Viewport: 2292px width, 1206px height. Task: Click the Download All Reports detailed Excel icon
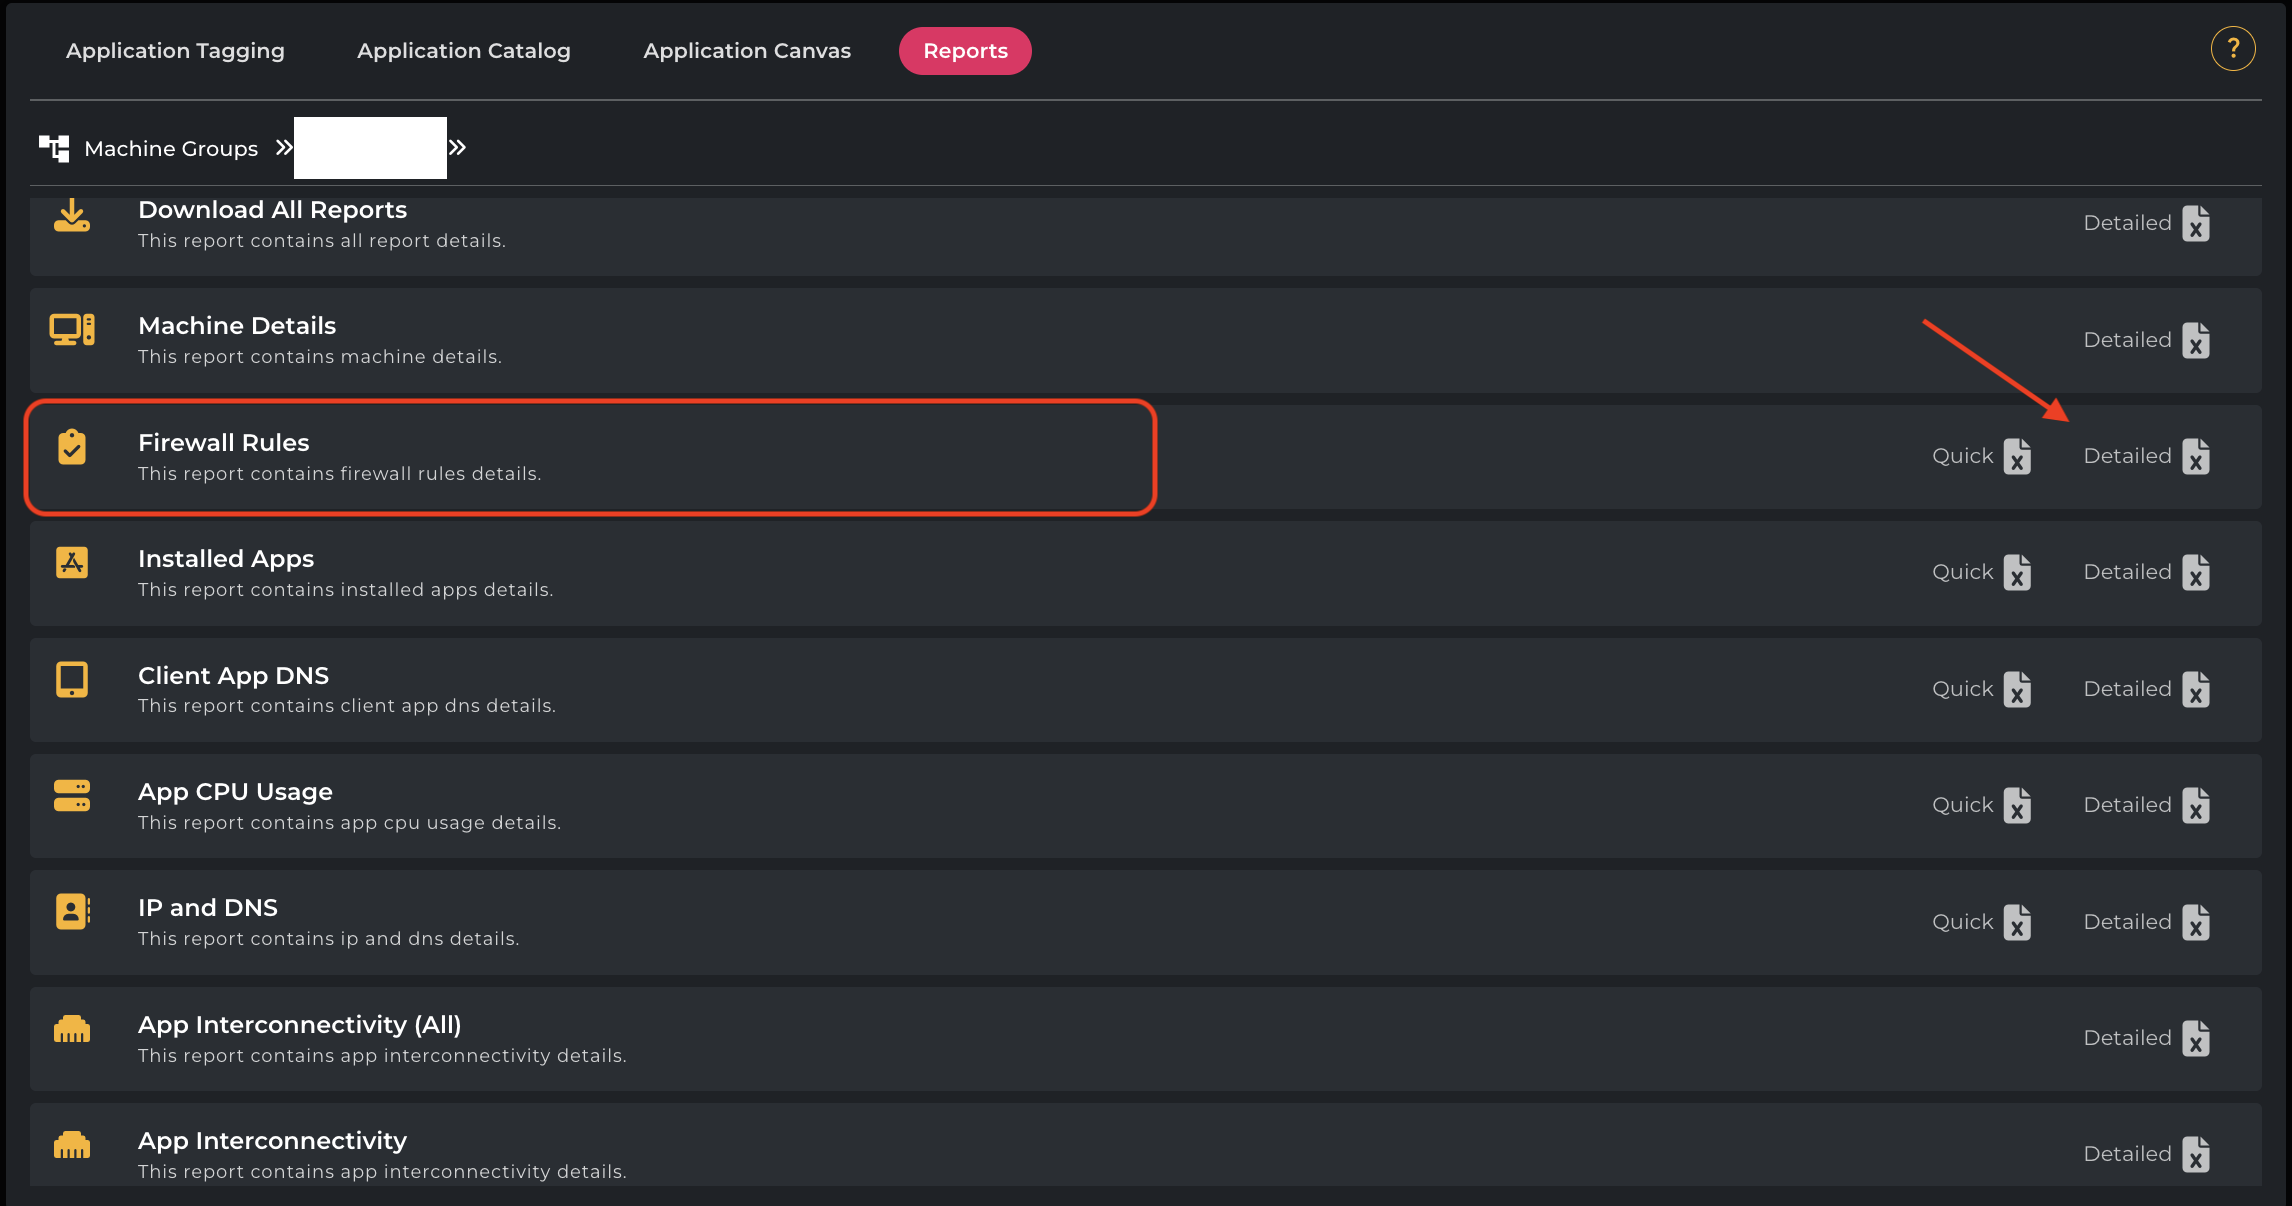coord(2196,224)
